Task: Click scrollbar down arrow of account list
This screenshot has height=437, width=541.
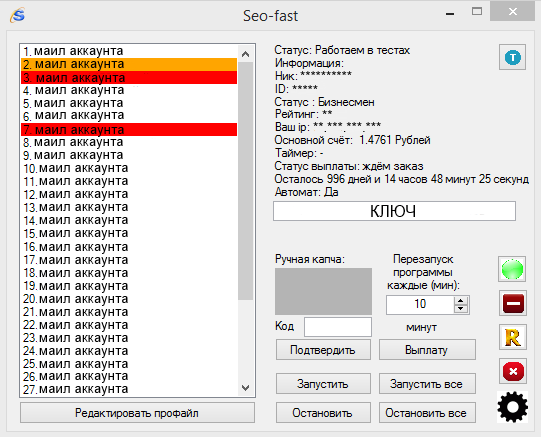Action: pyautogui.click(x=246, y=388)
